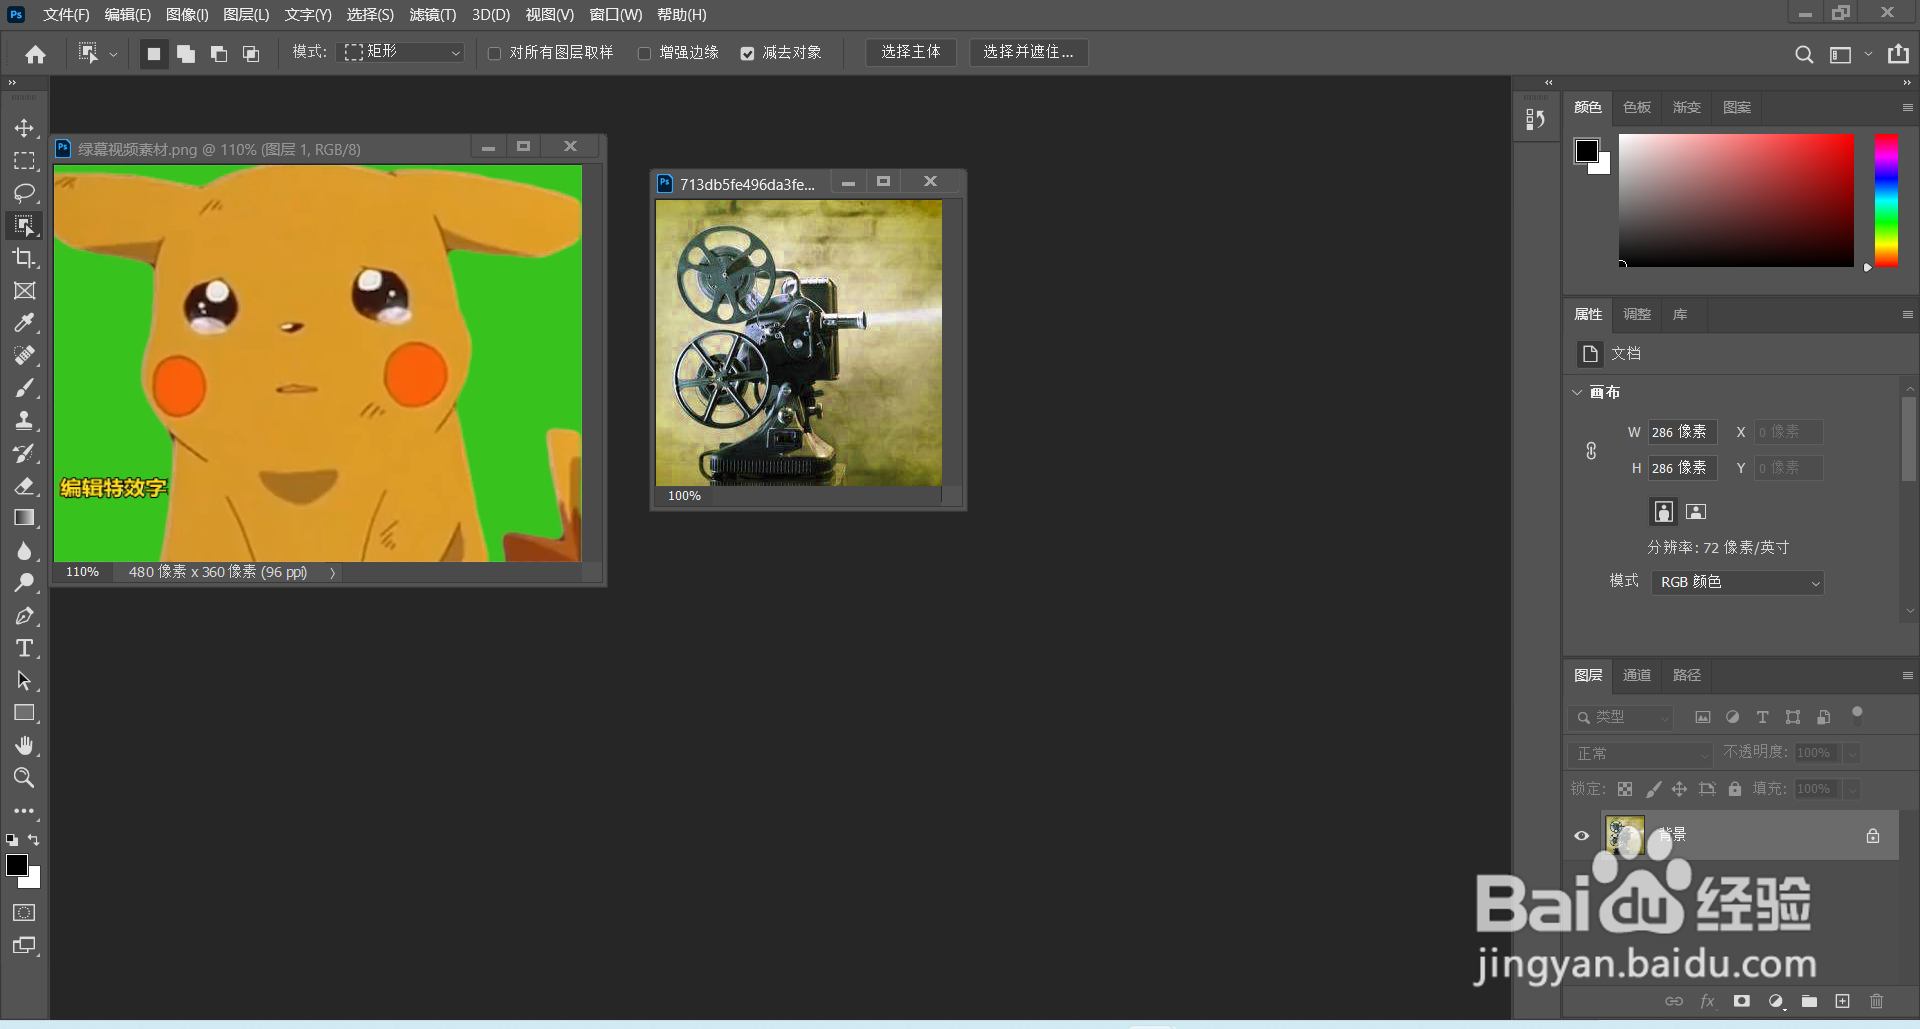Select the Dodge tool

24,583
